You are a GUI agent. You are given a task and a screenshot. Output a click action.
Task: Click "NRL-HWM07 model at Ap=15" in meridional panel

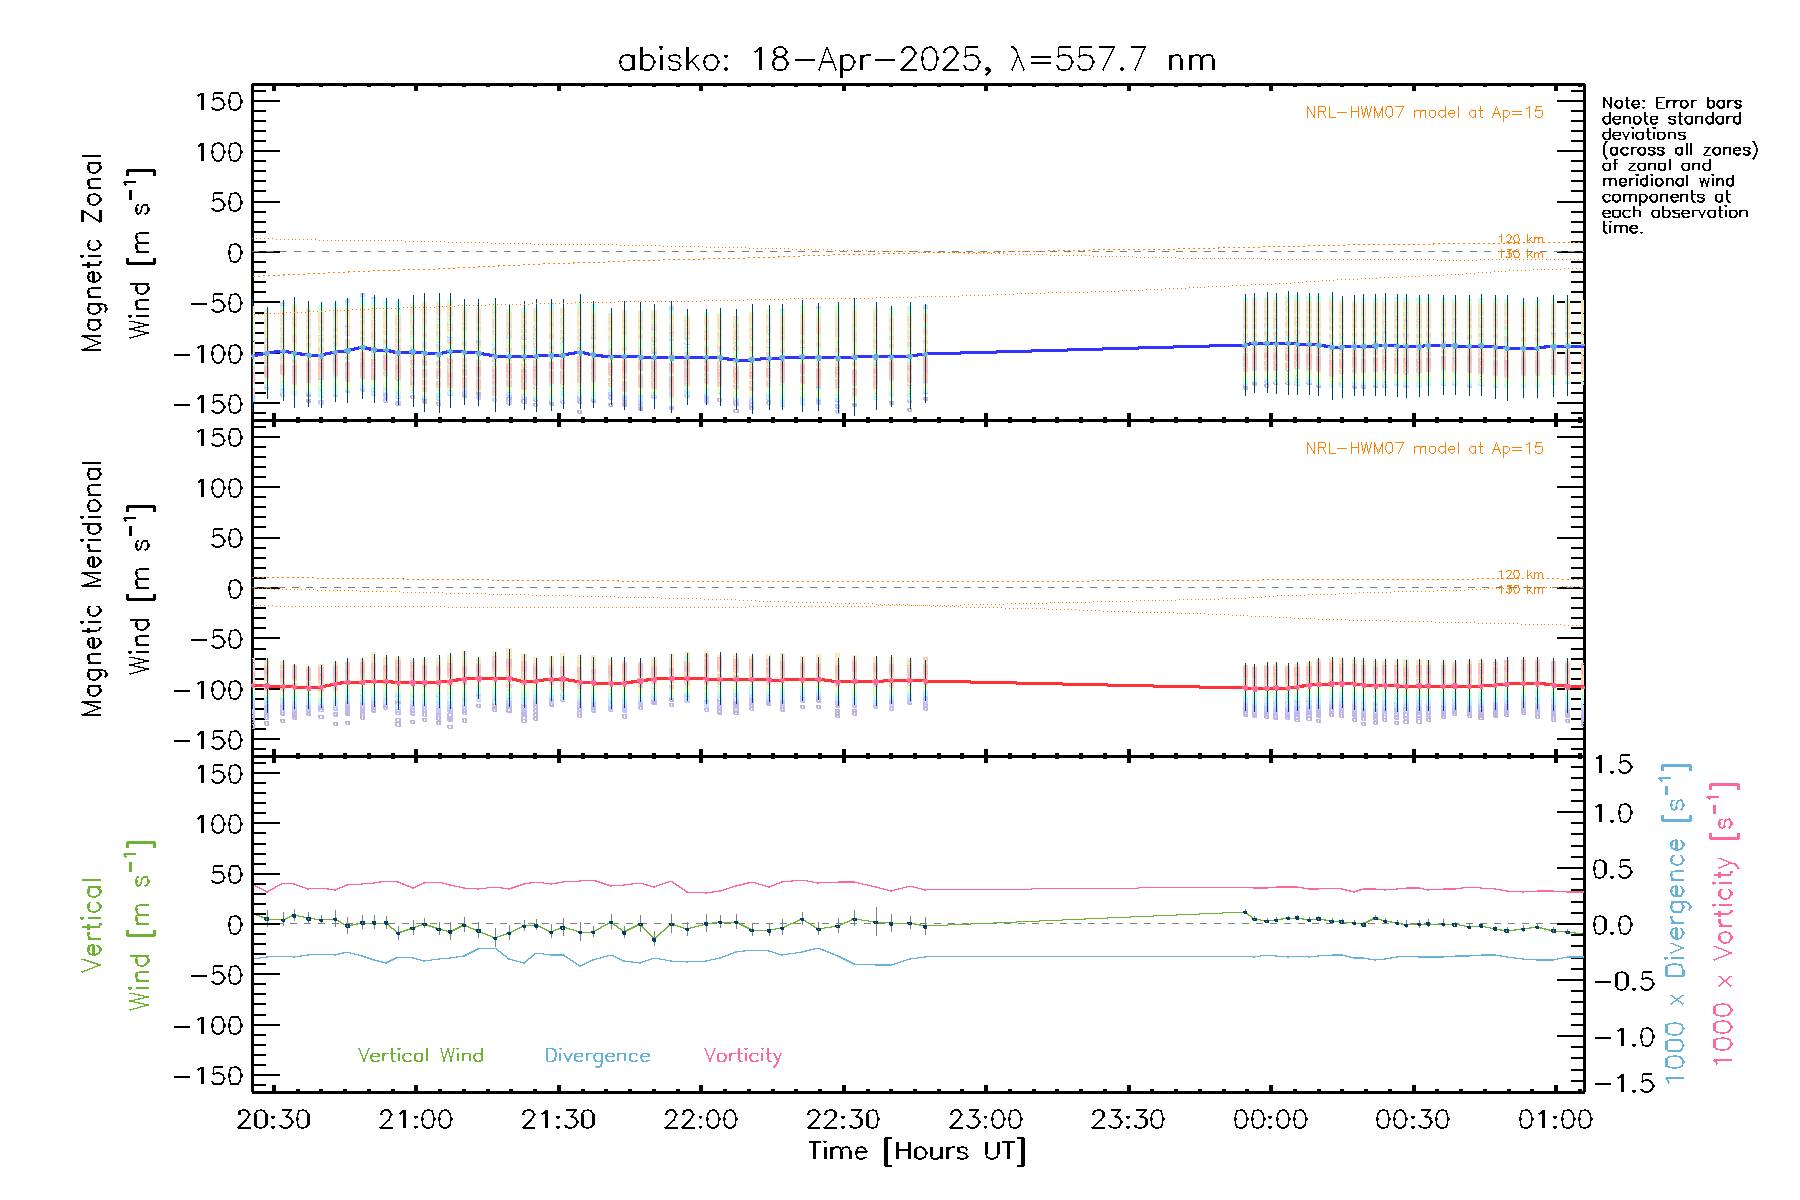coord(1424,449)
